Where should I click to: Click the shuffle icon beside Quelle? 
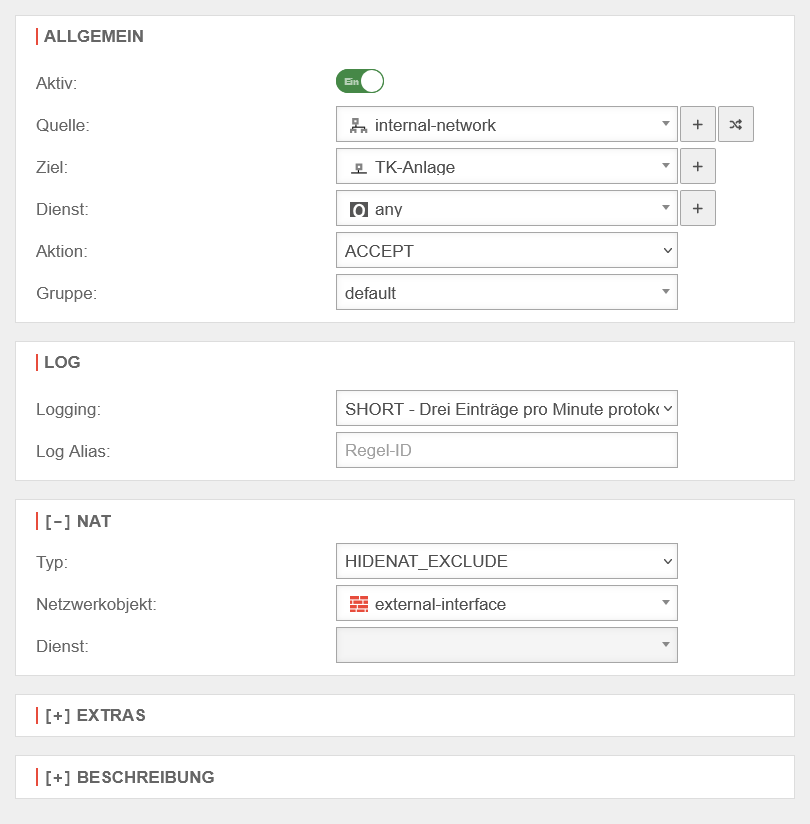point(735,125)
